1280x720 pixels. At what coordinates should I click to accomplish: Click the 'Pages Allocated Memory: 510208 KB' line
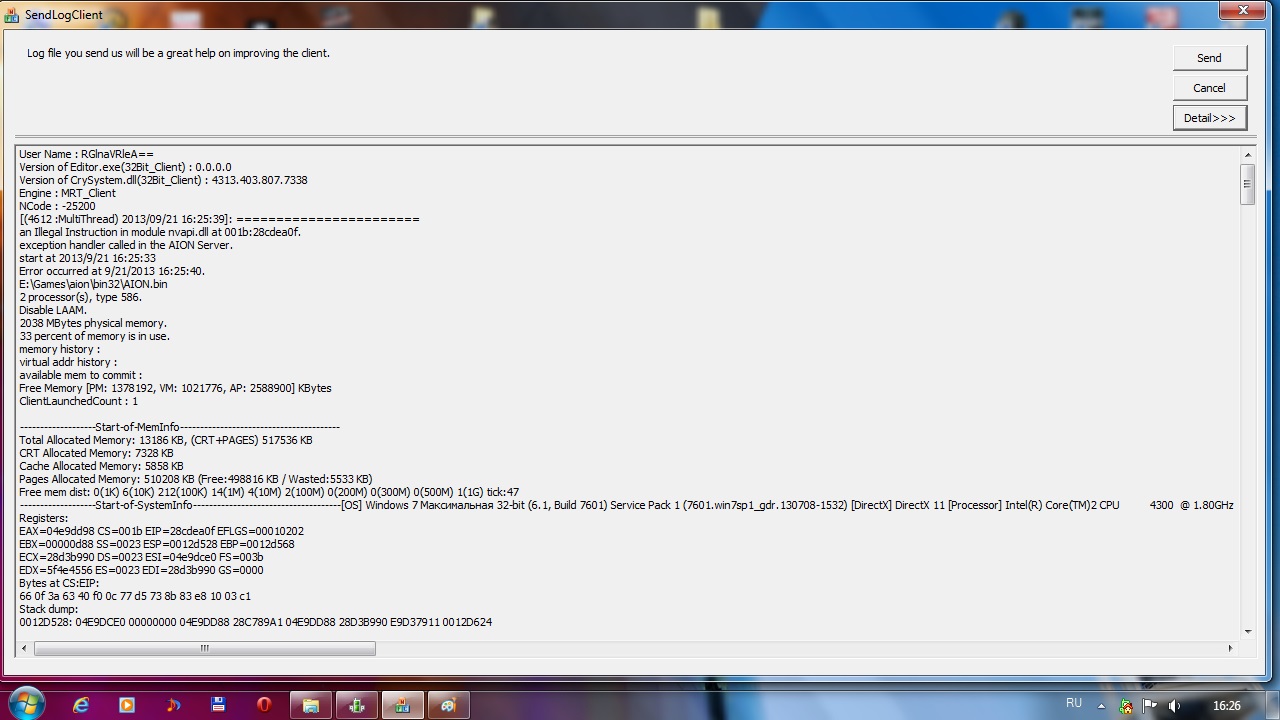point(195,479)
